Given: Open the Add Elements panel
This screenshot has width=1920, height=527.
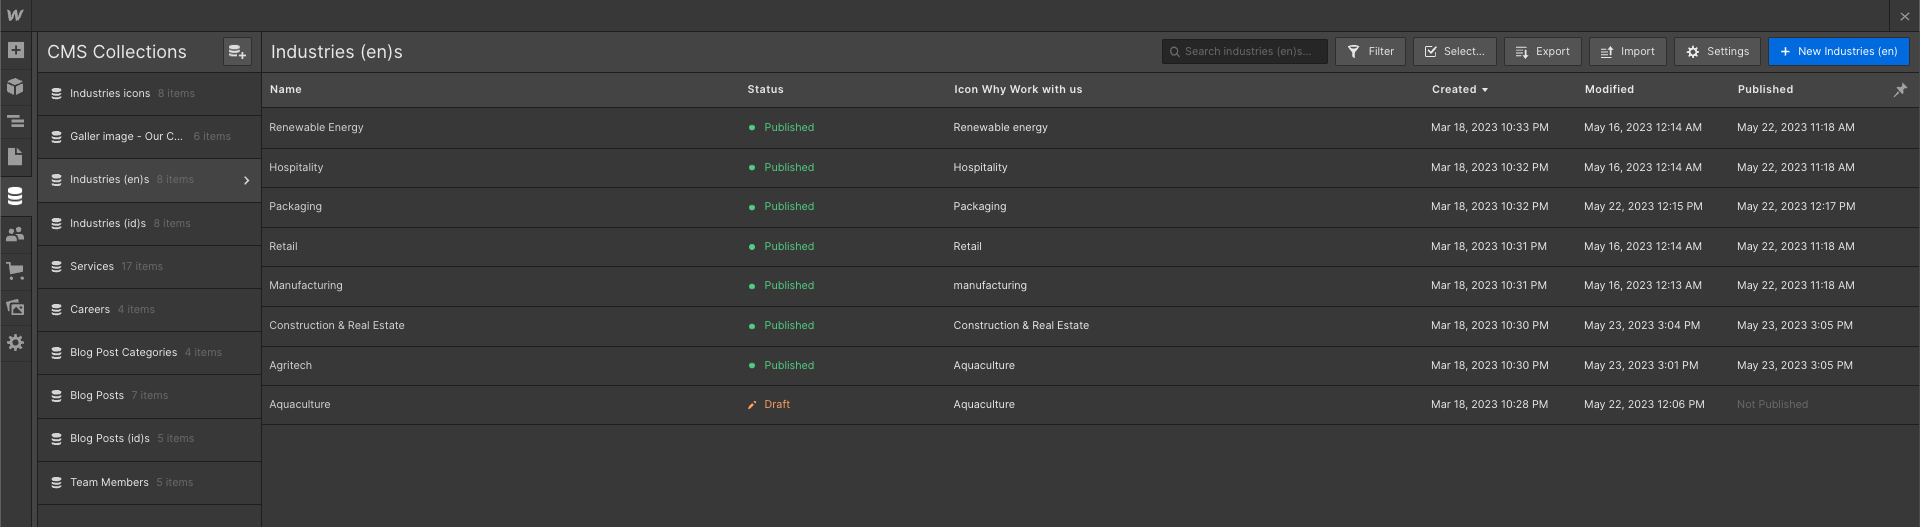Looking at the screenshot, I should 15,50.
